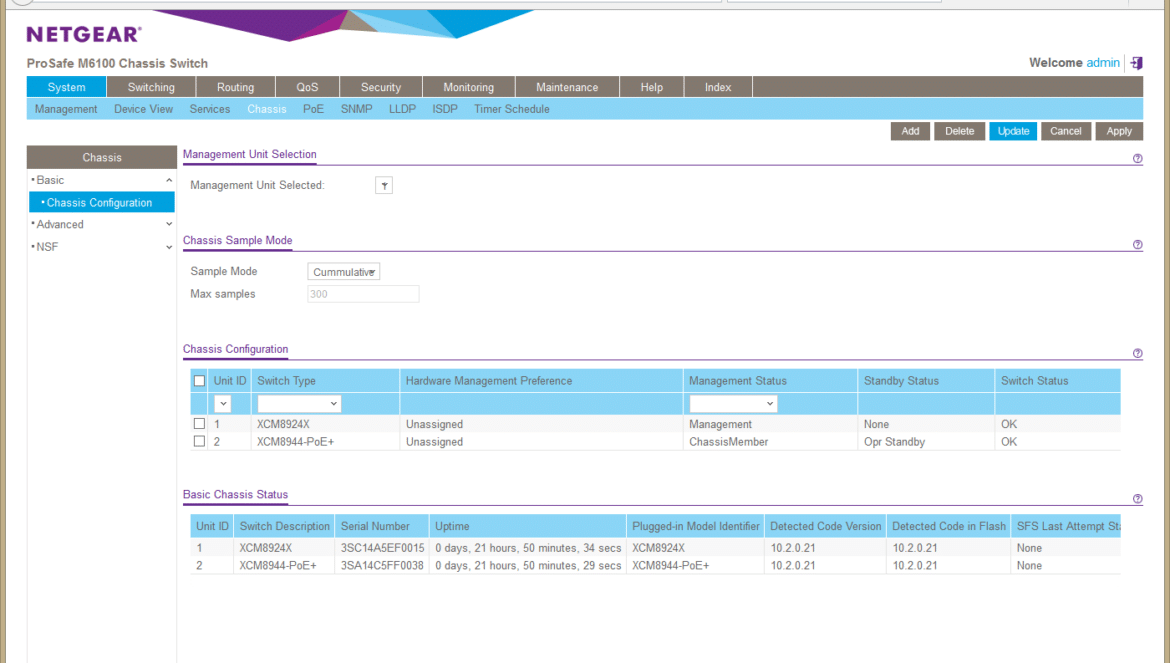Open the Maintenance tab

[567, 87]
